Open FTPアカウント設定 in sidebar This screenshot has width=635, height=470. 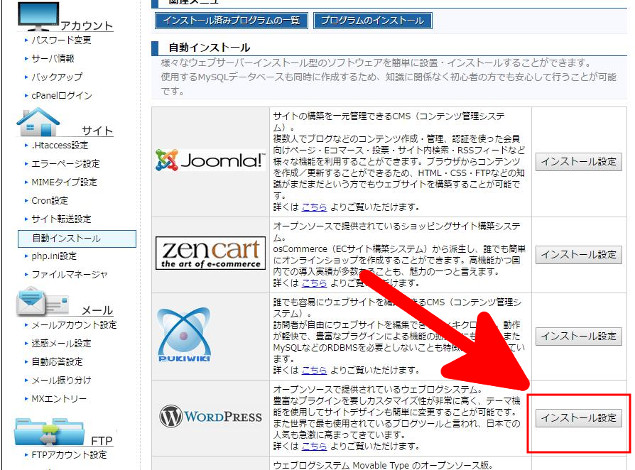click(x=69, y=455)
